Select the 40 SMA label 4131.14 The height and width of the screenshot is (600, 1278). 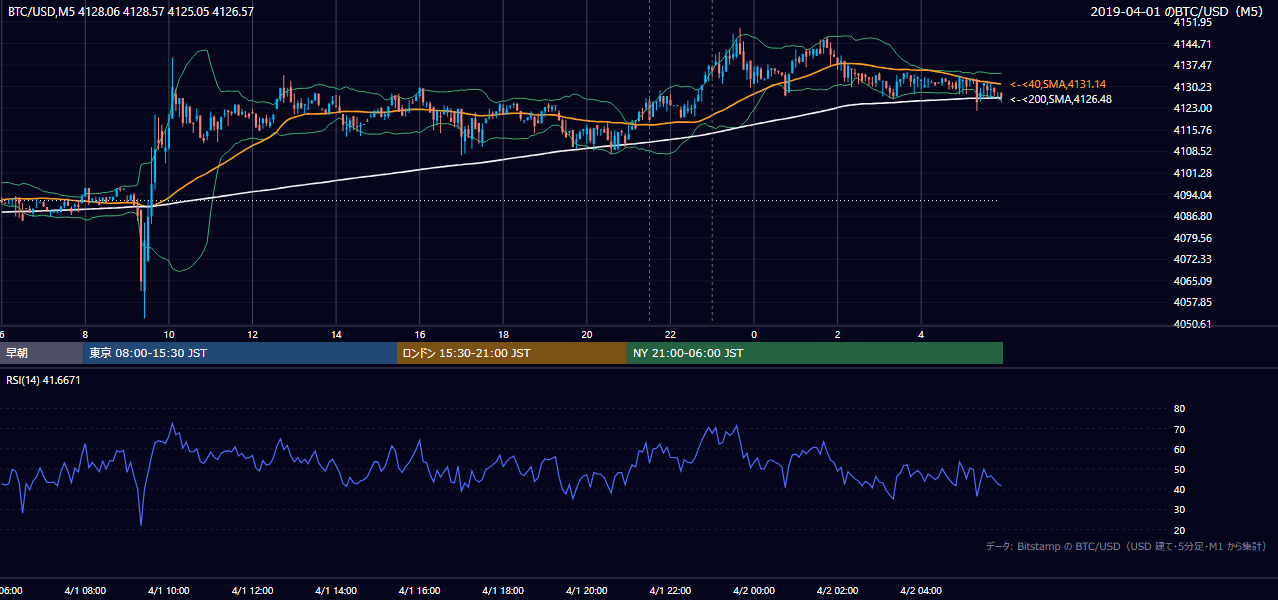1059,84
